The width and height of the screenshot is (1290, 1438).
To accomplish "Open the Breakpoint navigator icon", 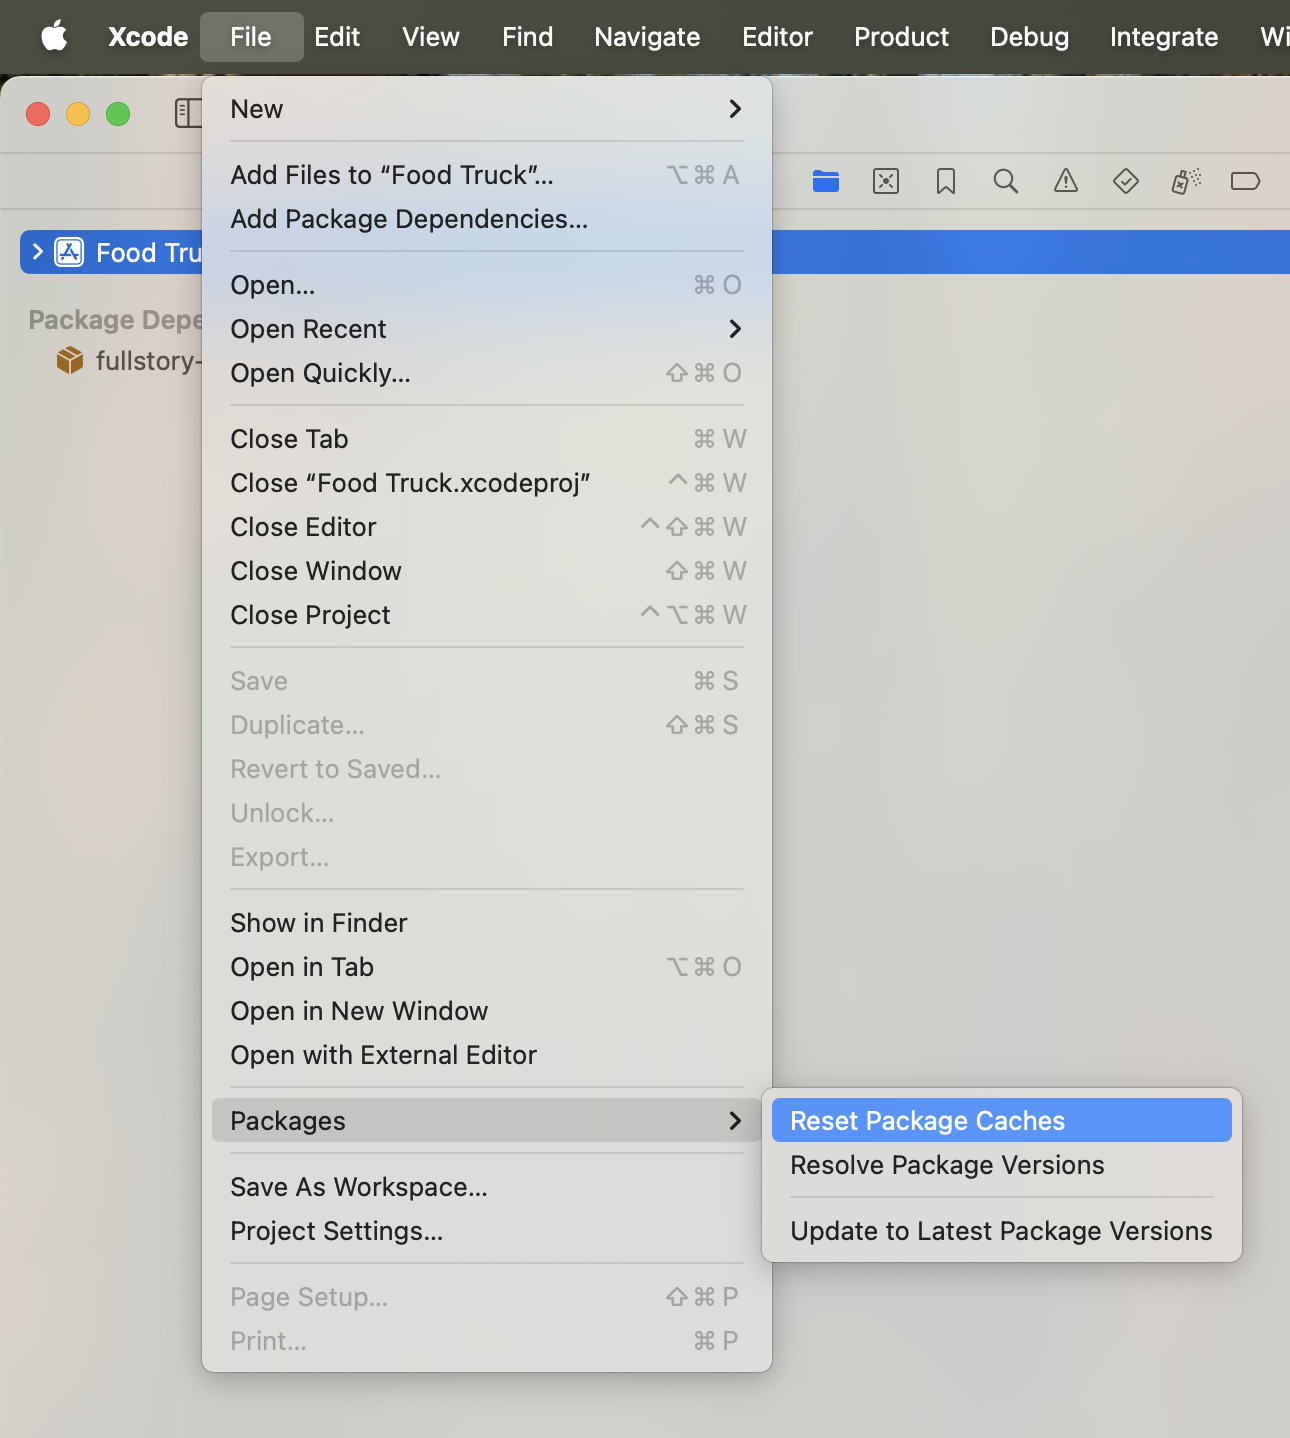I will click(x=1246, y=181).
